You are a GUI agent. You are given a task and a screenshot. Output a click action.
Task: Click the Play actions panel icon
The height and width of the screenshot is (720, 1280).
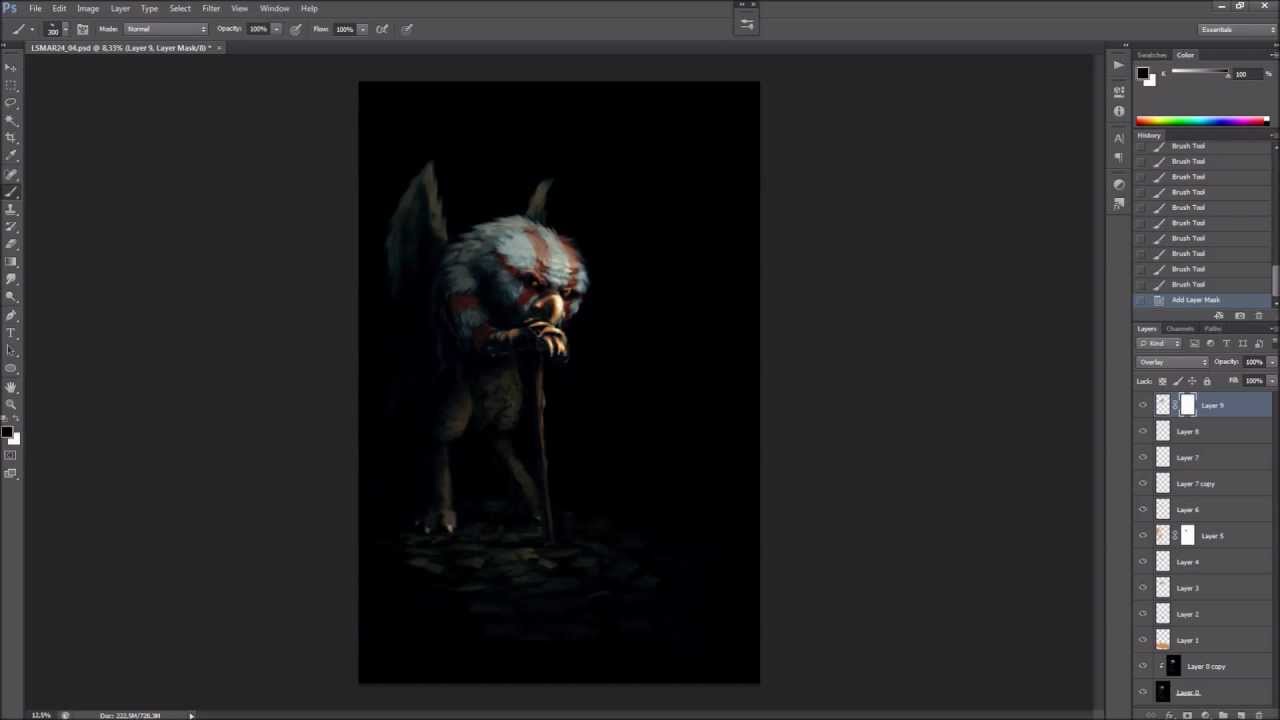coord(1118,65)
